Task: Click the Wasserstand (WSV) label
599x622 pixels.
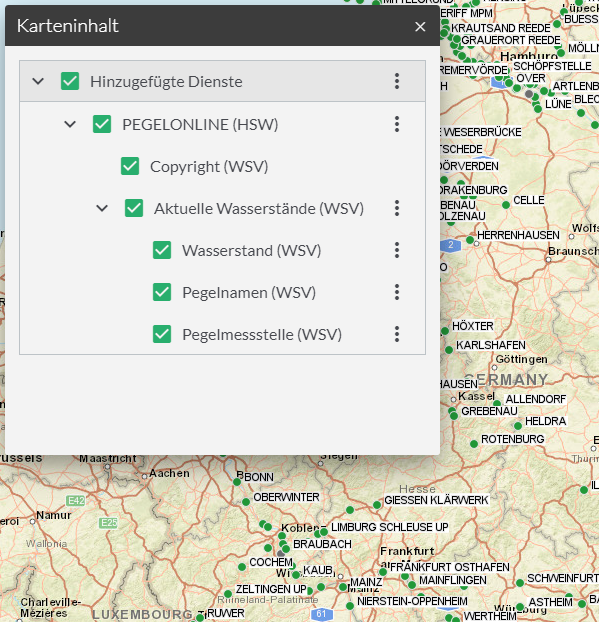Action: [x=252, y=251]
